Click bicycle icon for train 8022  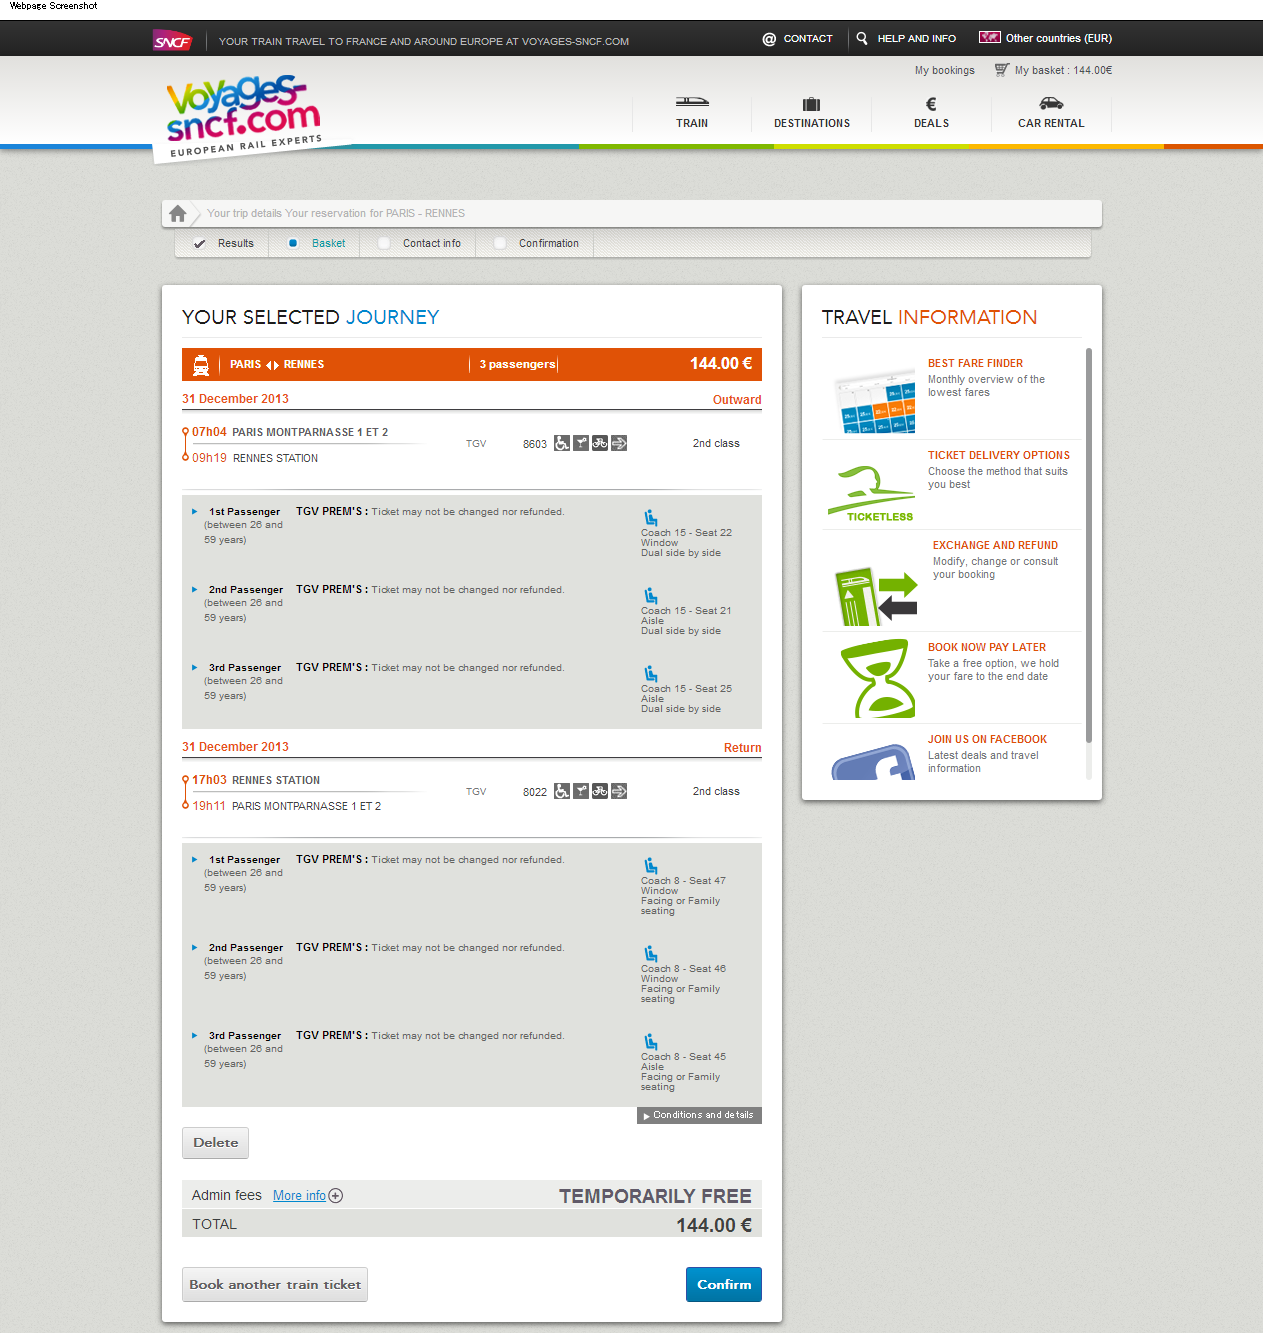[600, 791]
